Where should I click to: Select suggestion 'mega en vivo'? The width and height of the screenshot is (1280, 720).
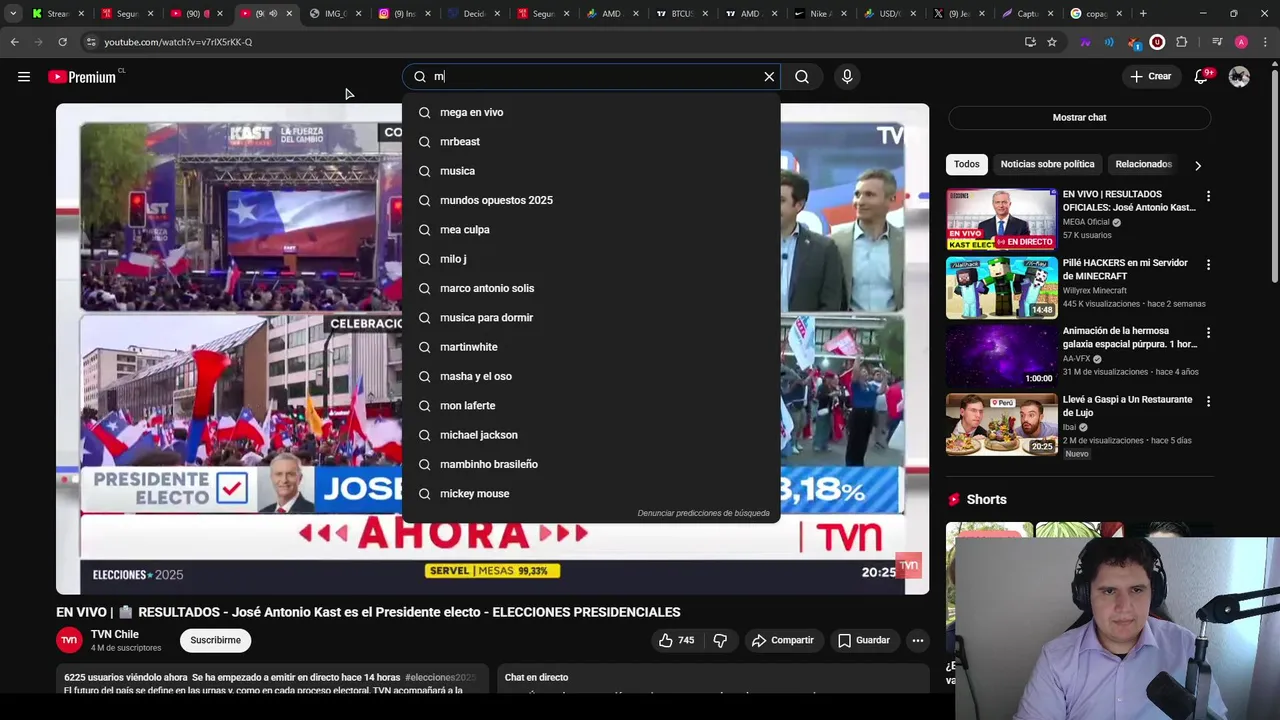591,113
